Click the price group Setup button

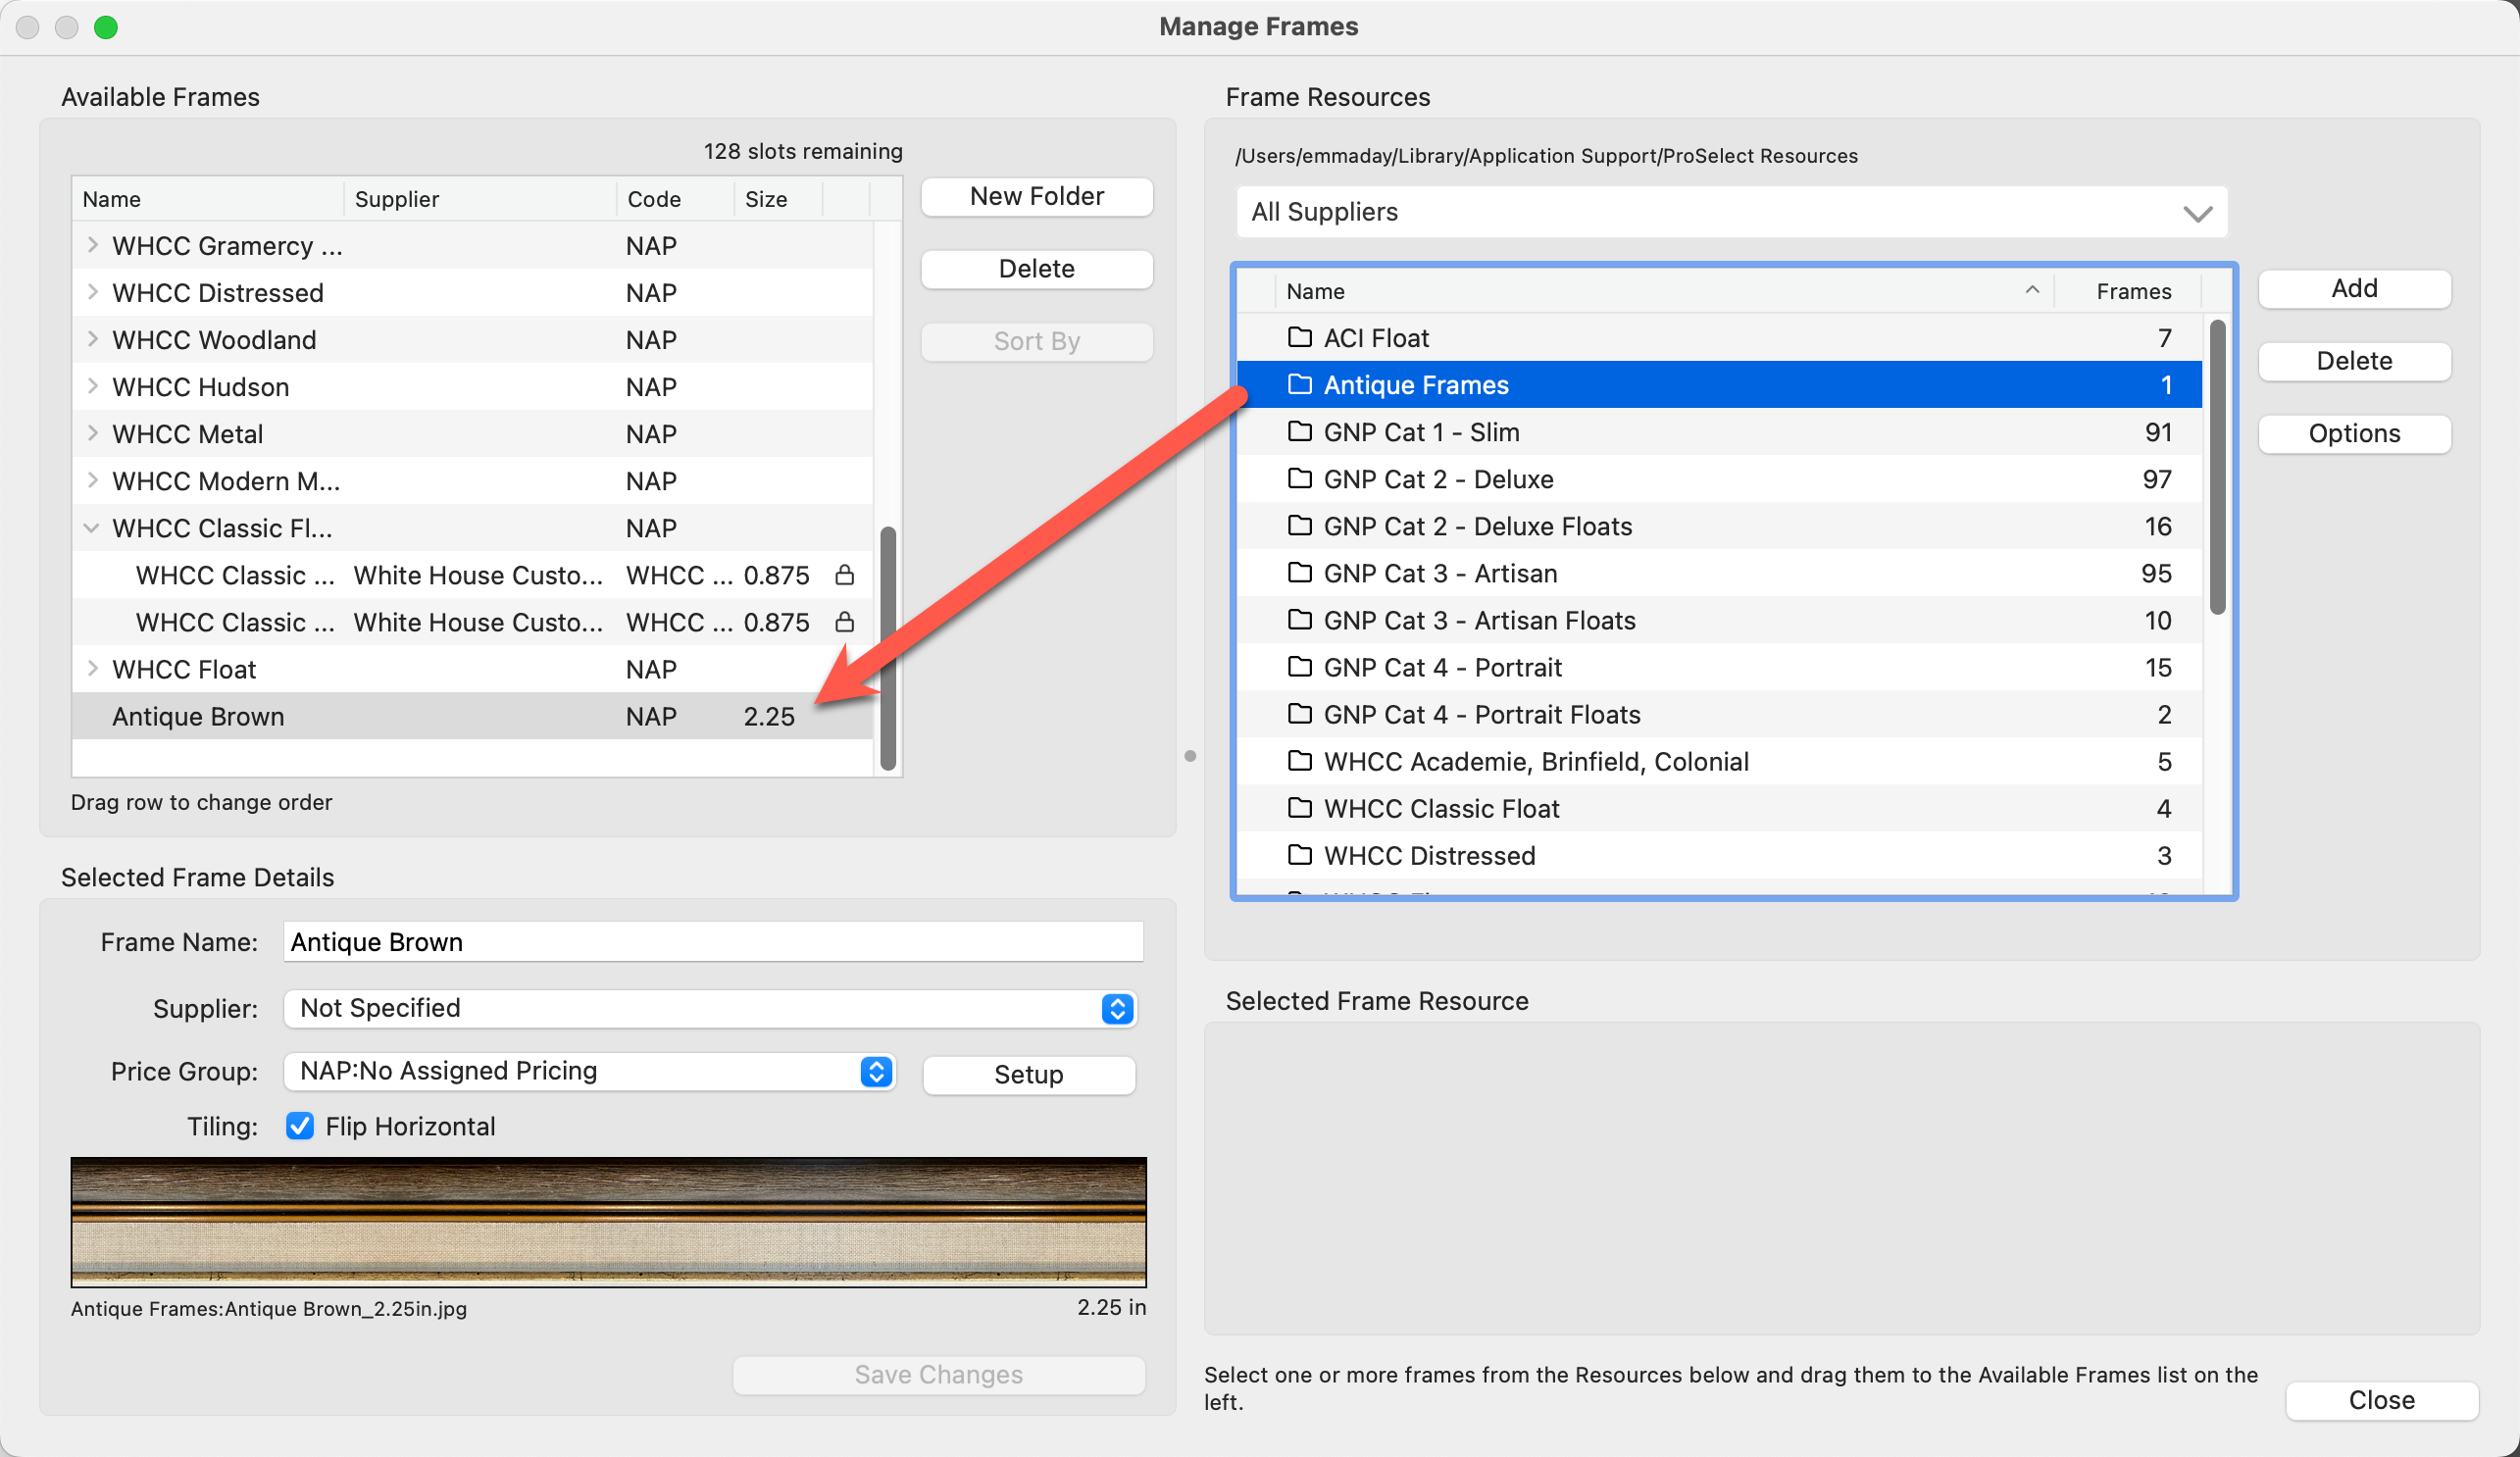click(1028, 1074)
